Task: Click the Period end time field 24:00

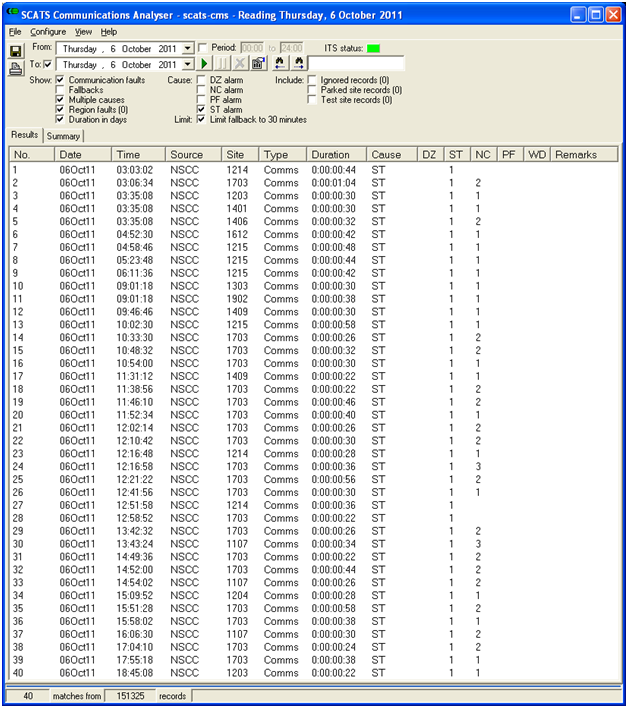Action: click(292, 48)
